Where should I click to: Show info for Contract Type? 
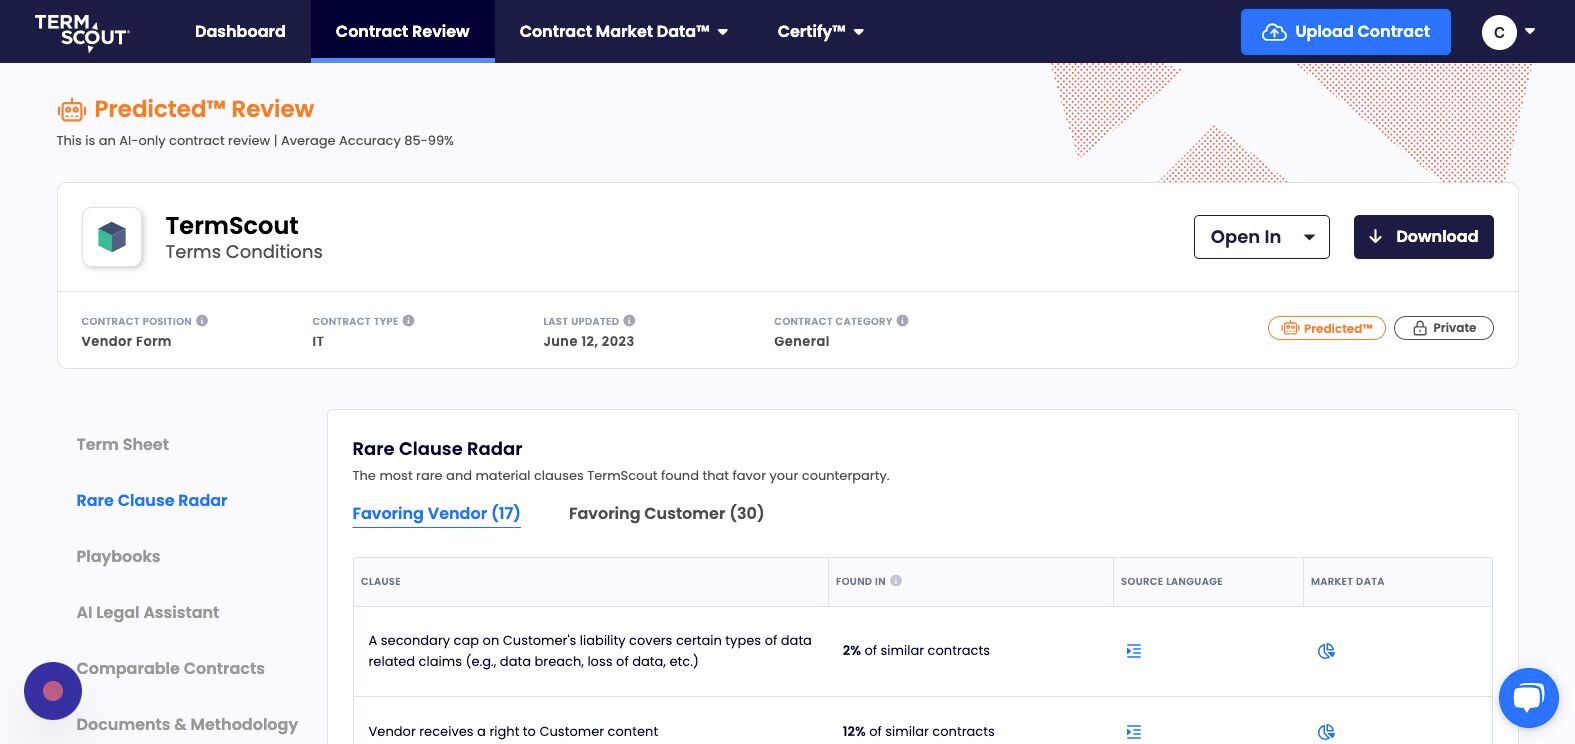point(408,321)
